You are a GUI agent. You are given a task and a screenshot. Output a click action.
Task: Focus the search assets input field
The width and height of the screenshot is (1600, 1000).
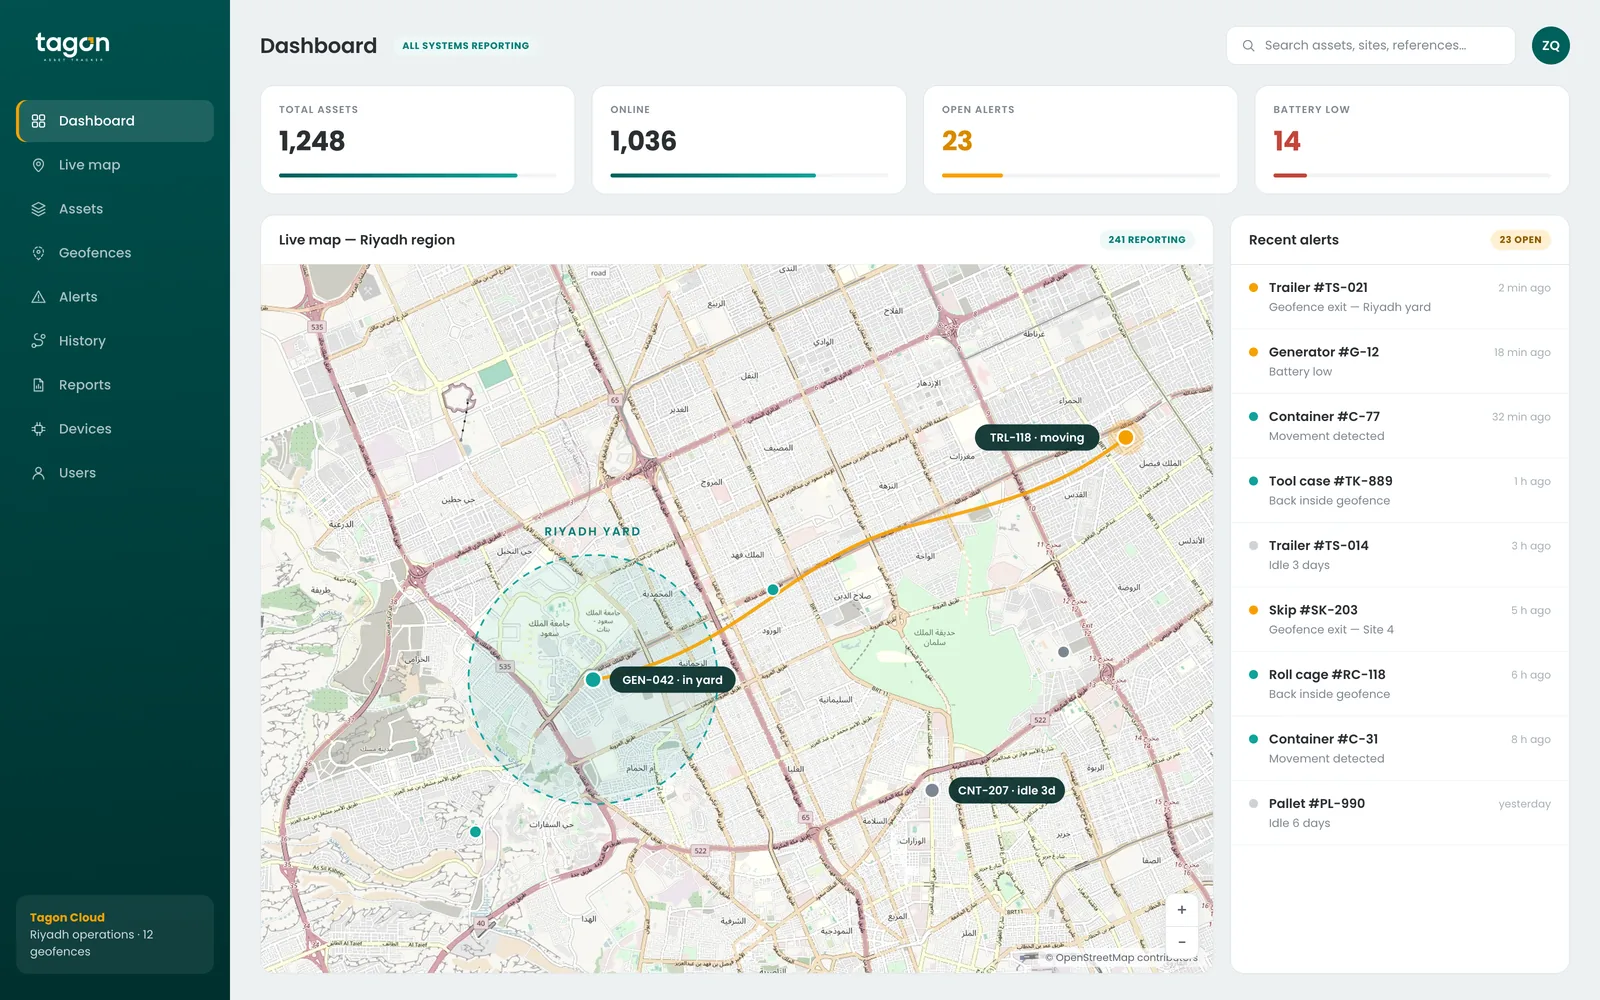1371,46
